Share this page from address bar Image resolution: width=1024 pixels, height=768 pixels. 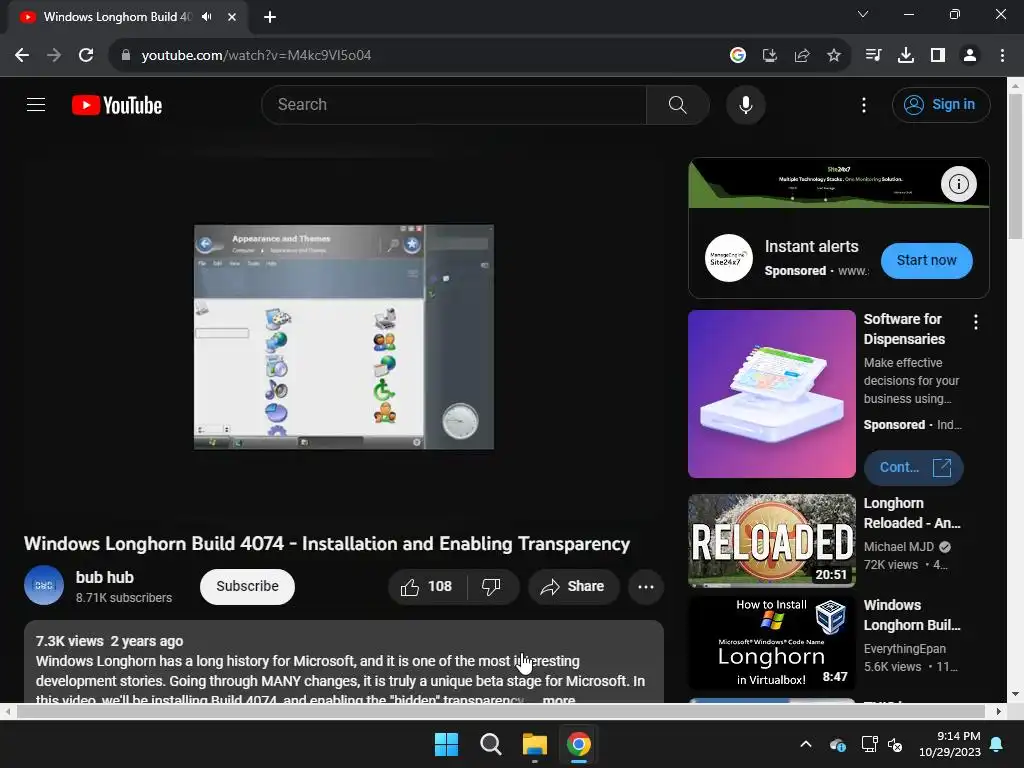coord(801,55)
